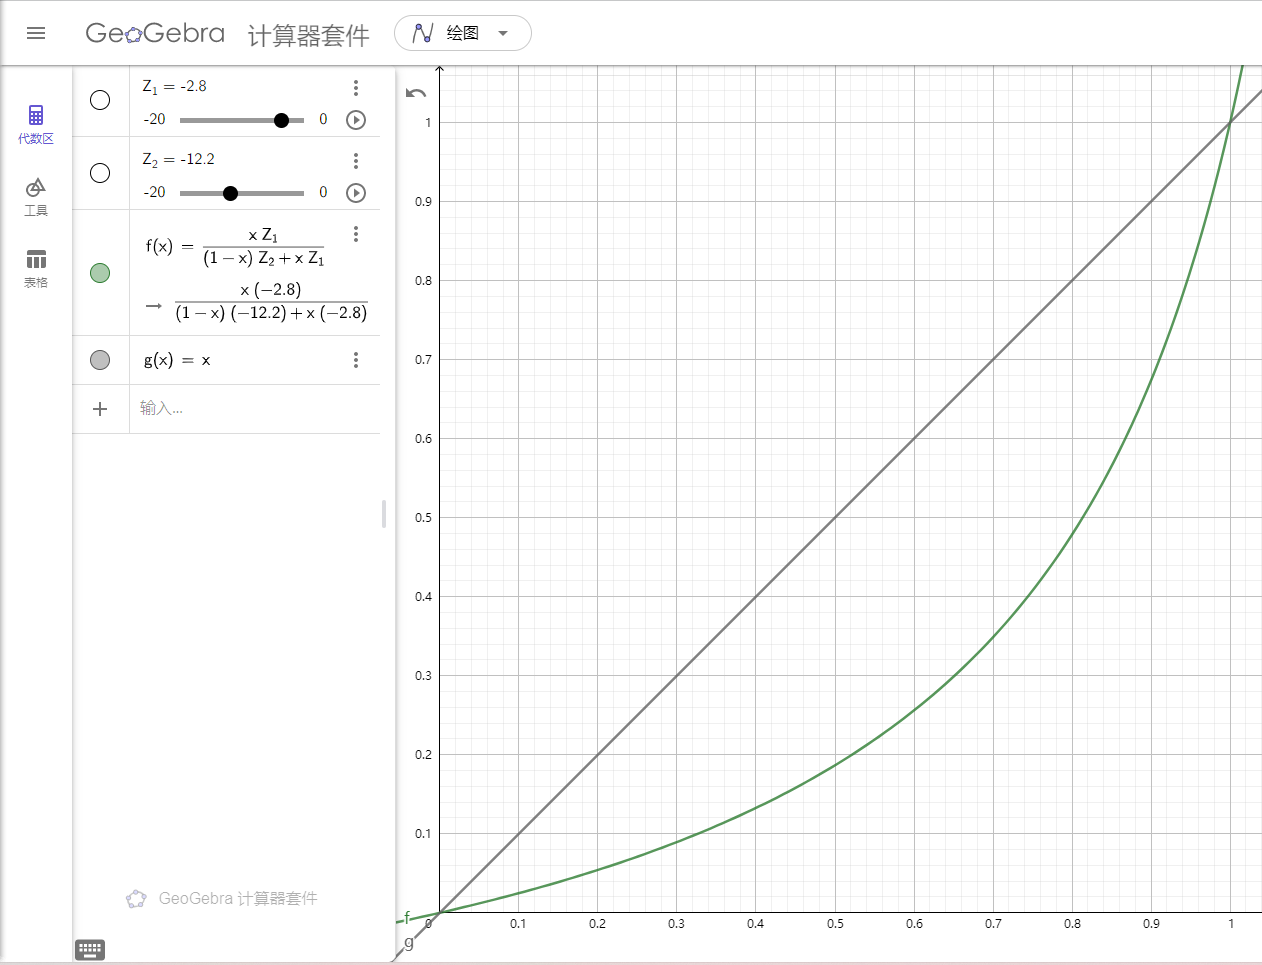1262x965 pixels.
Task: Click the 0.5 label on the y-axis
Action: 424,518
